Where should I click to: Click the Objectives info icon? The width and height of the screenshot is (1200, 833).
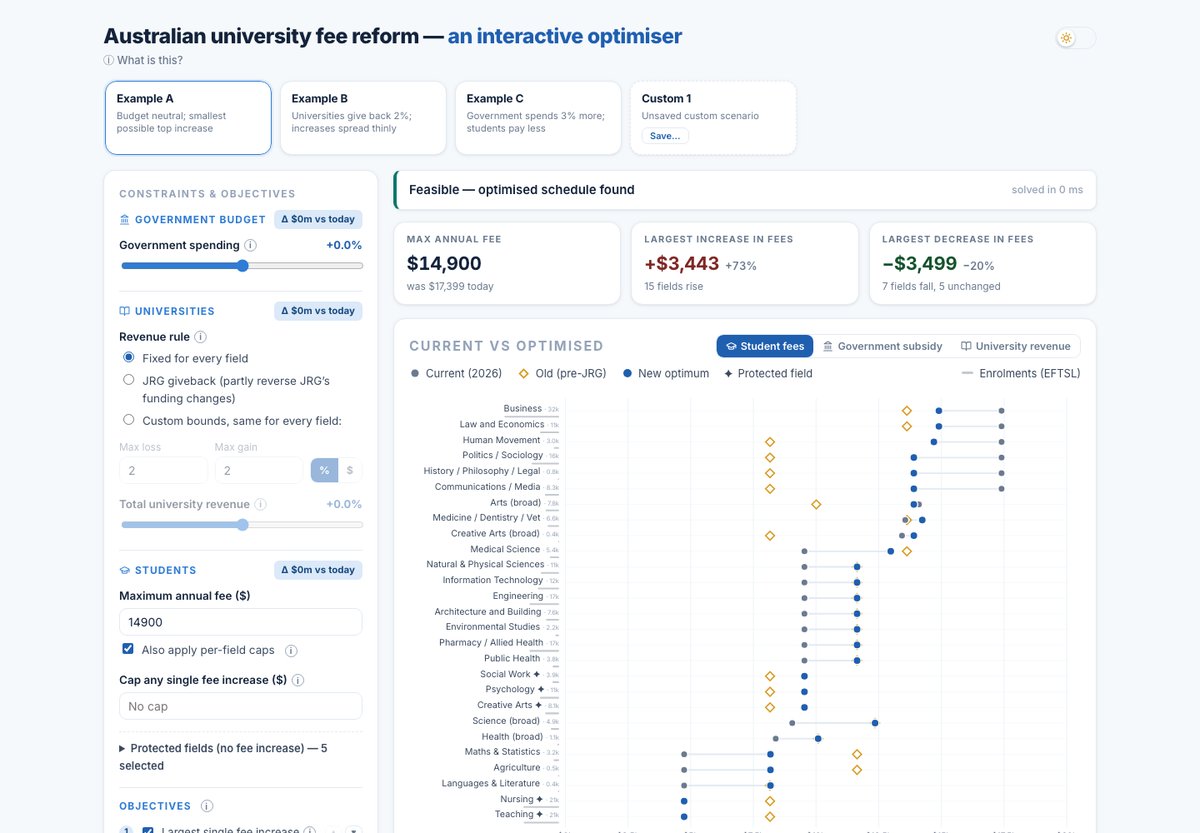pos(206,806)
